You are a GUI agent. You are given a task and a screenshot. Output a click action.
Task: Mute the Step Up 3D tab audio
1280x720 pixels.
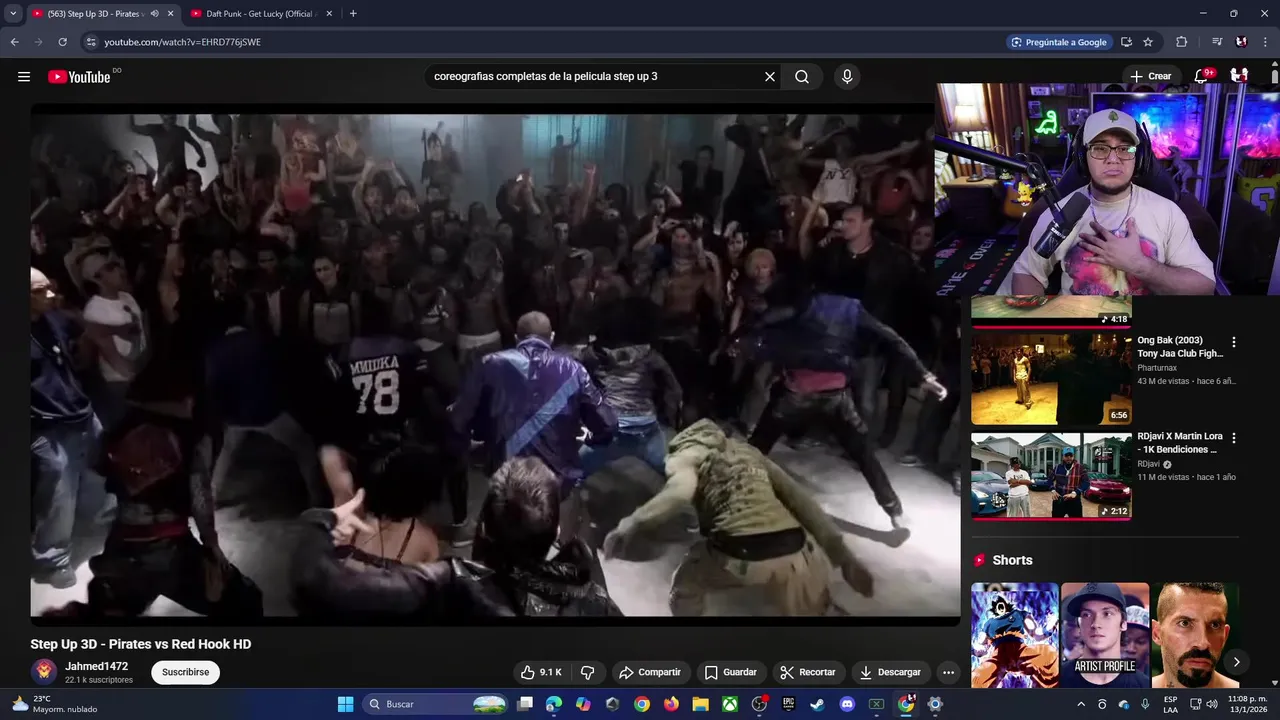tap(154, 14)
